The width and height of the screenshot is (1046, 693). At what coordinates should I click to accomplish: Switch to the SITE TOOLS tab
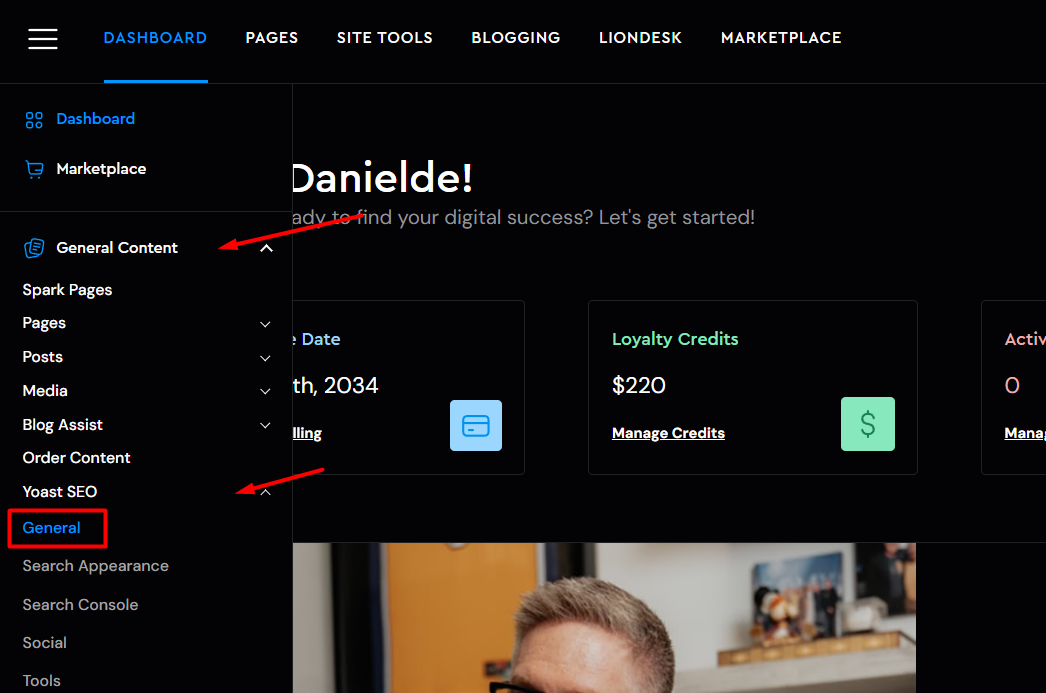(384, 38)
